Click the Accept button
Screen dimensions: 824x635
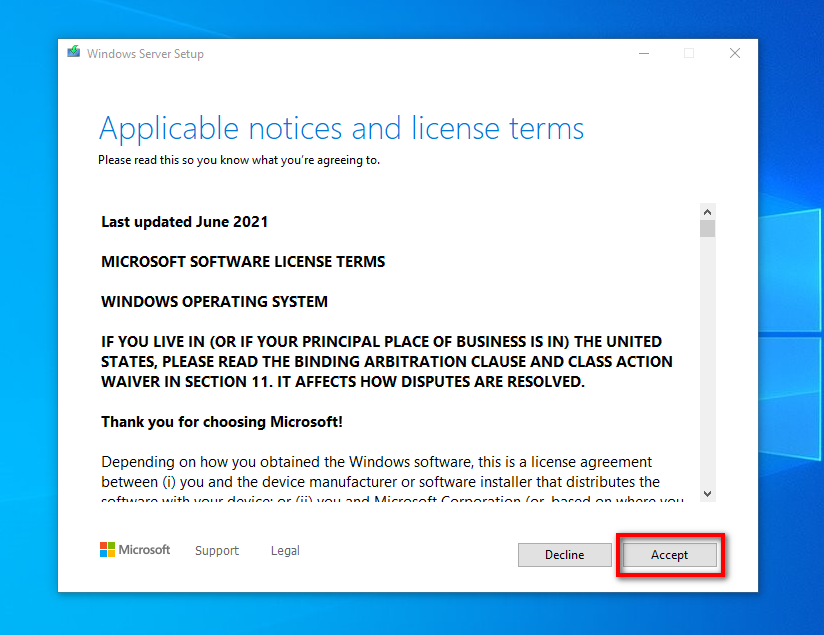(x=670, y=555)
